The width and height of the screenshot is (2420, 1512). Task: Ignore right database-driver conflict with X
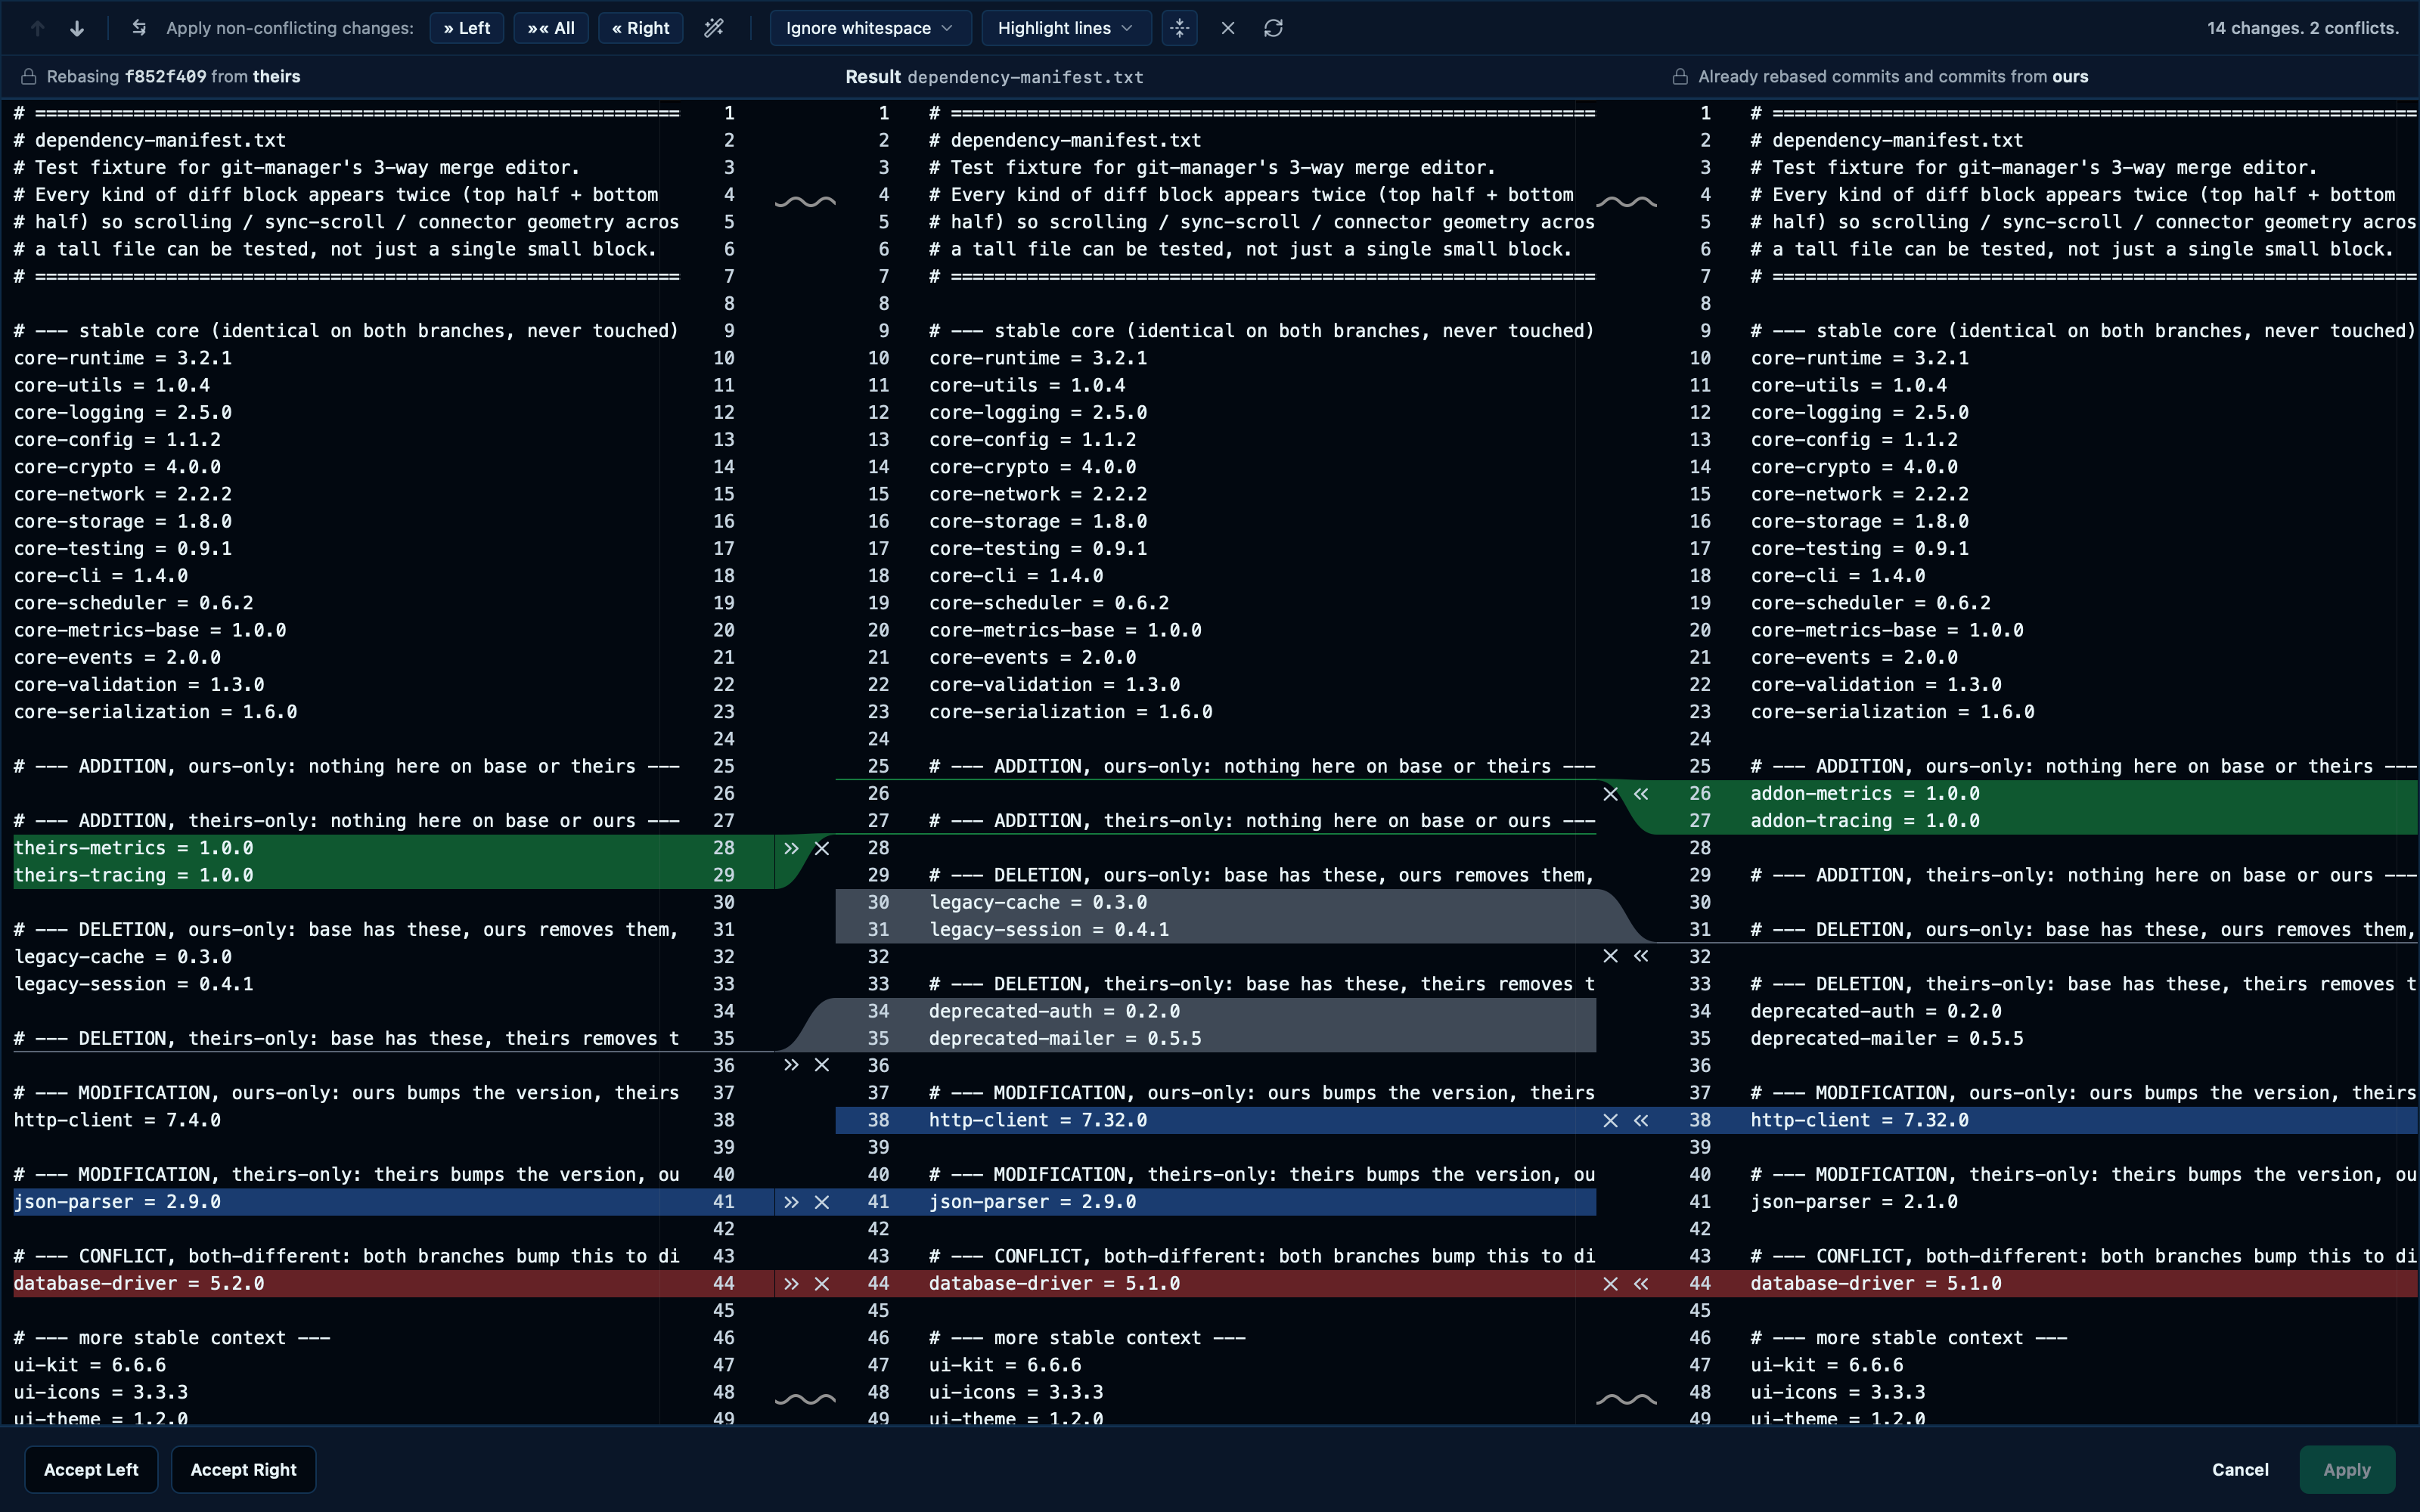(x=1610, y=1284)
